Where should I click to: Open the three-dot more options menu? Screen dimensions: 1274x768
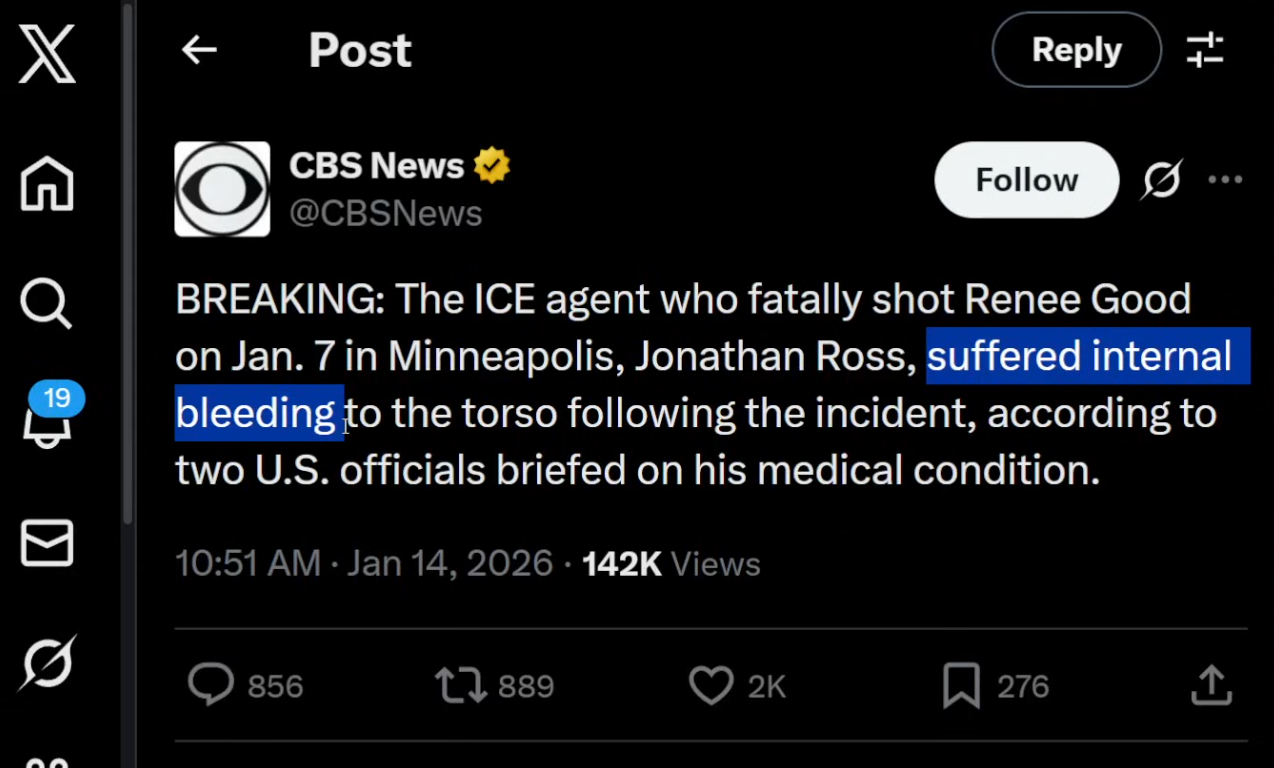point(1225,180)
